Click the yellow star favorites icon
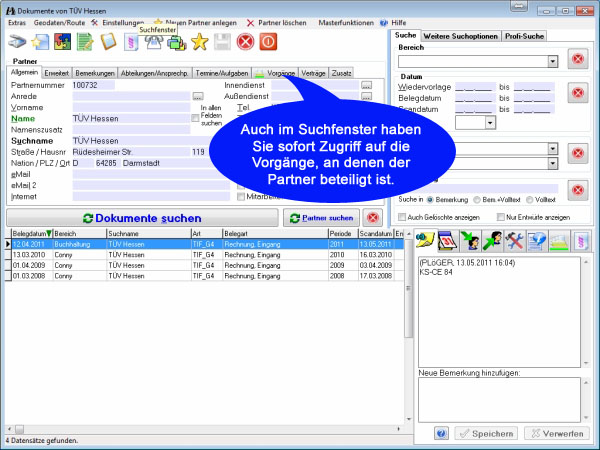 coord(200,42)
